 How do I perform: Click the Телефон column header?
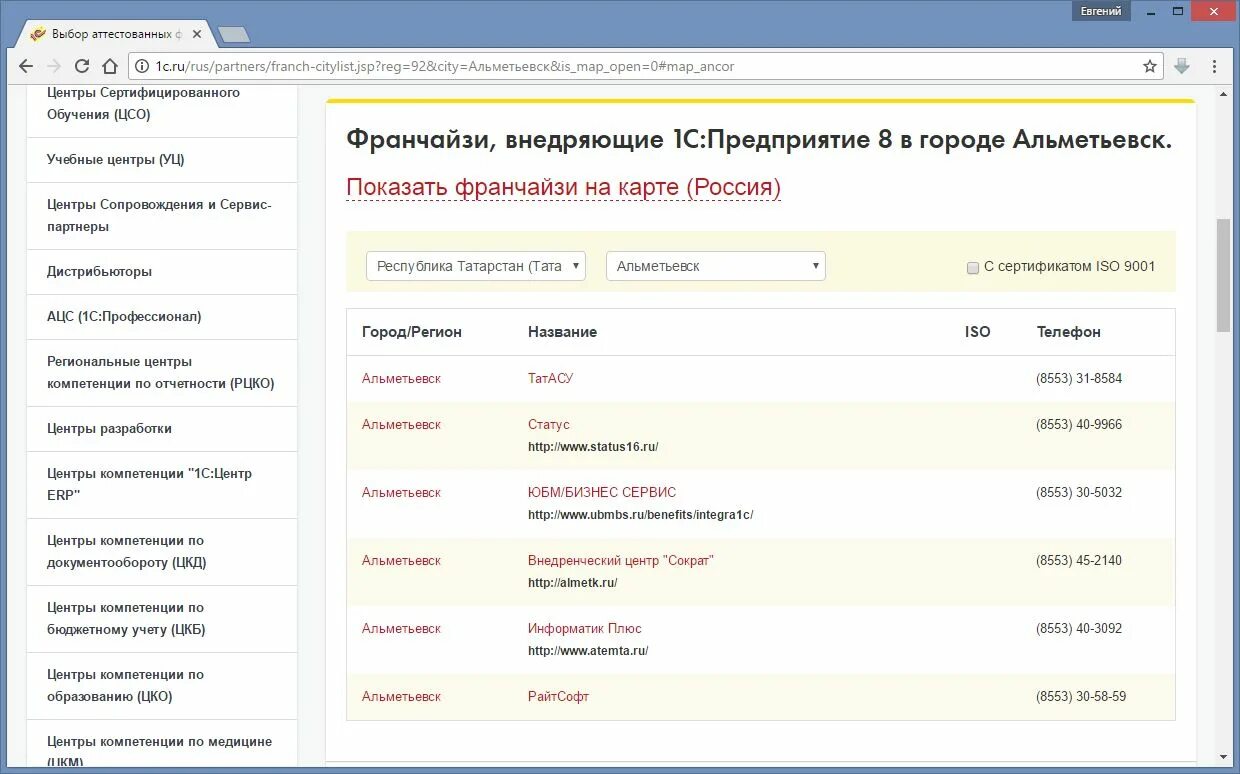click(x=1068, y=332)
